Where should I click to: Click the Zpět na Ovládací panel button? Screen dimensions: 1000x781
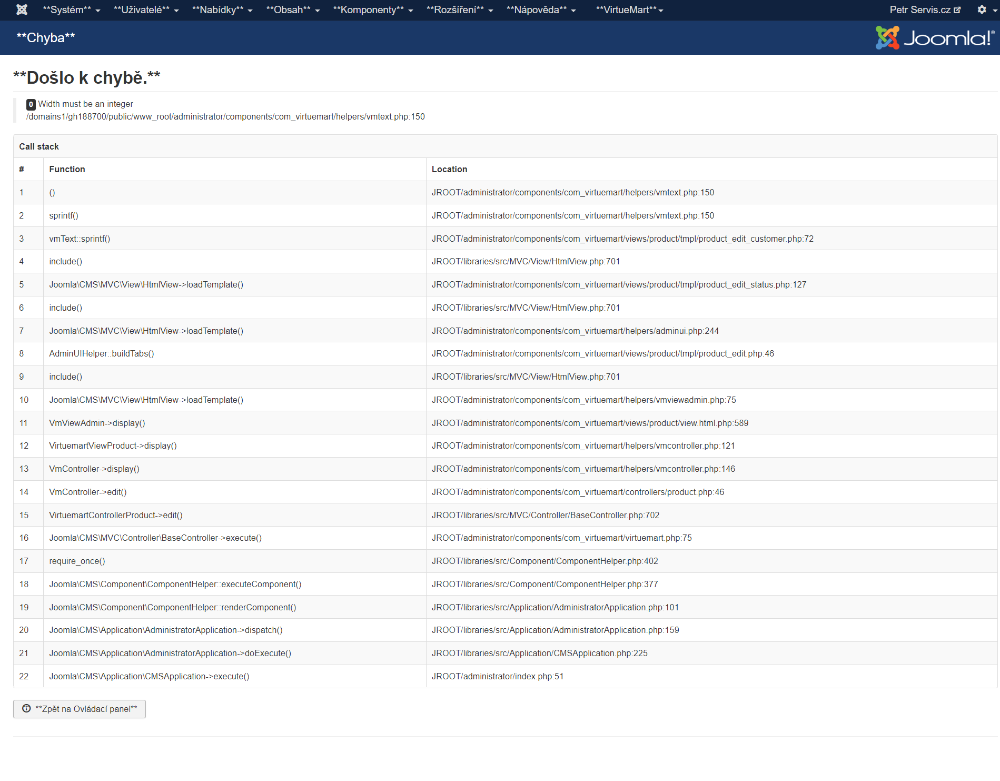pos(80,708)
